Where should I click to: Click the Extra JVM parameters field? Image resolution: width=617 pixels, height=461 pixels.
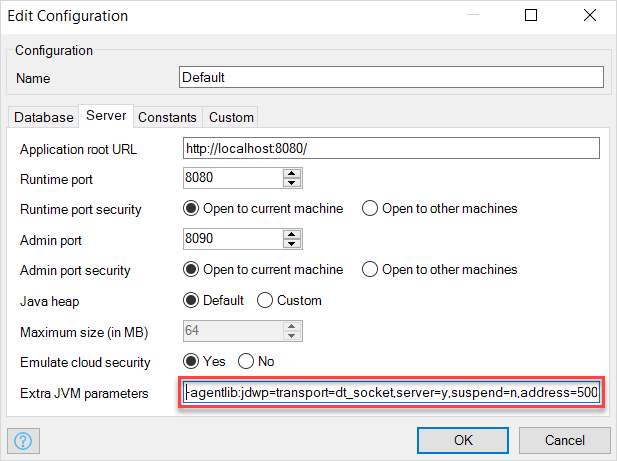click(392, 393)
